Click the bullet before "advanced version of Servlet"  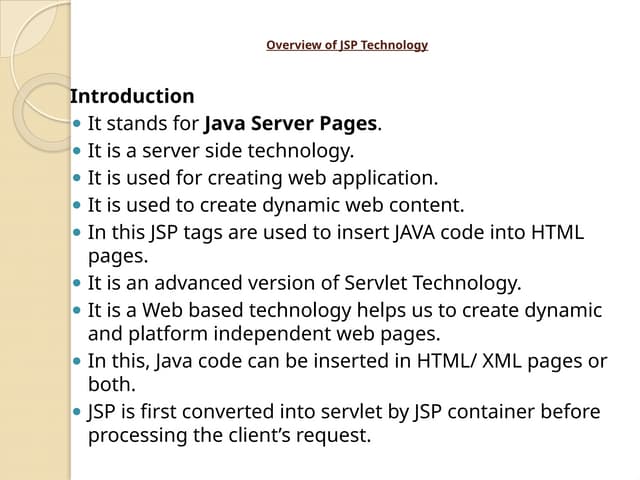point(78,284)
